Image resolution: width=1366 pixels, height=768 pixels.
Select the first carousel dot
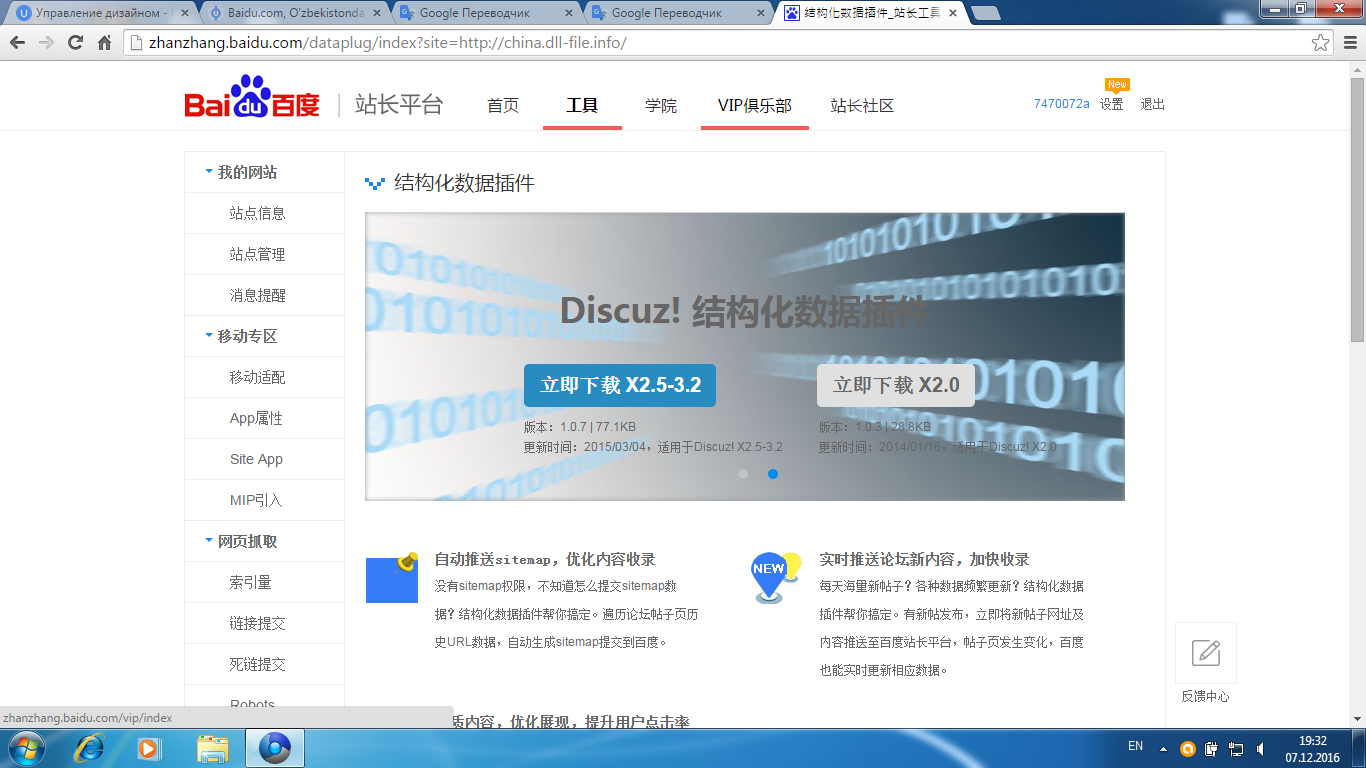(743, 474)
